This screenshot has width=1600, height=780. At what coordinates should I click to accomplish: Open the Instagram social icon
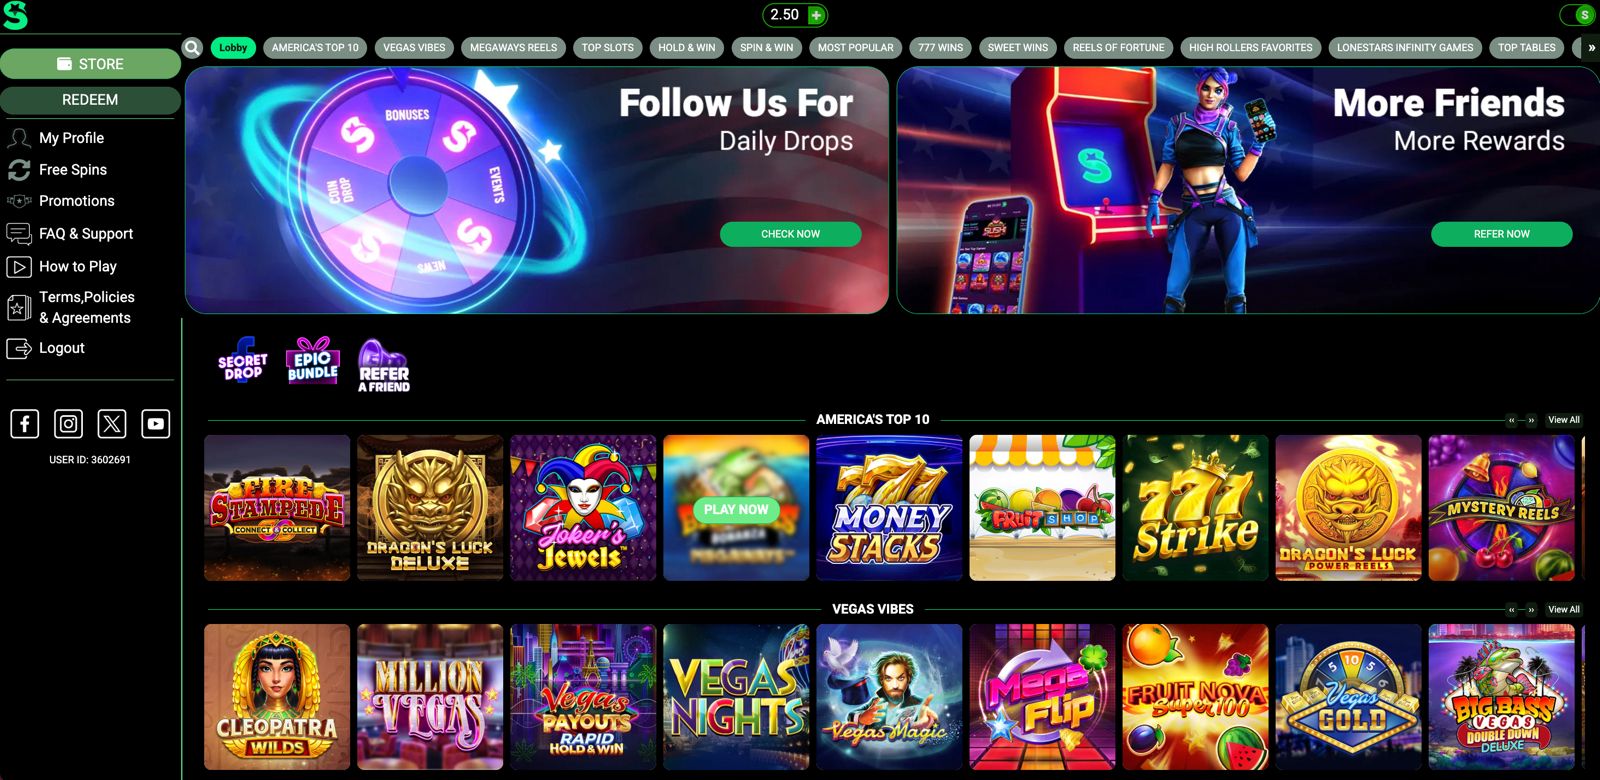click(x=68, y=424)
